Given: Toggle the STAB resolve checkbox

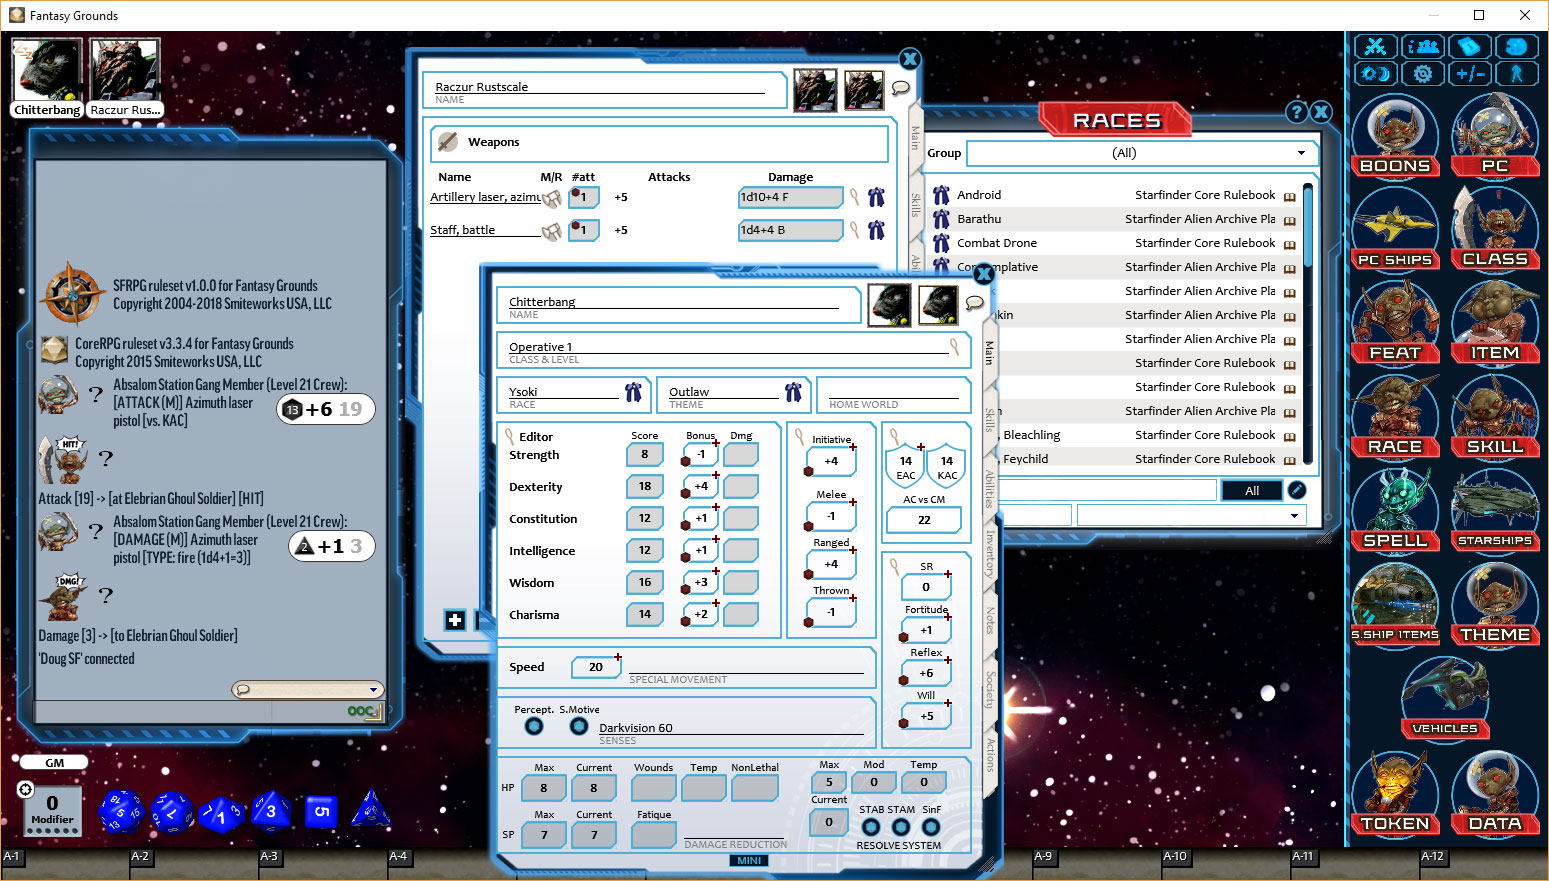Looking at the screenshot, I should coord(871,827).
